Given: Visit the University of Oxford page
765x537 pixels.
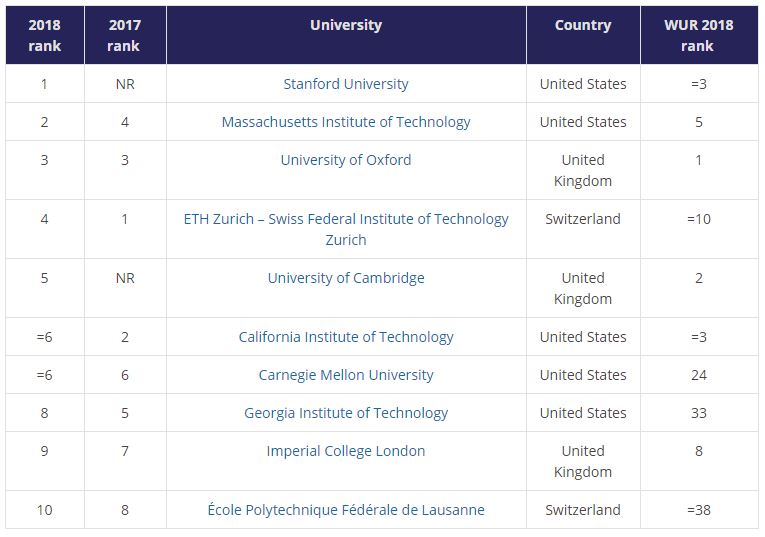Looking at the screenshot, I should (346, 160).
